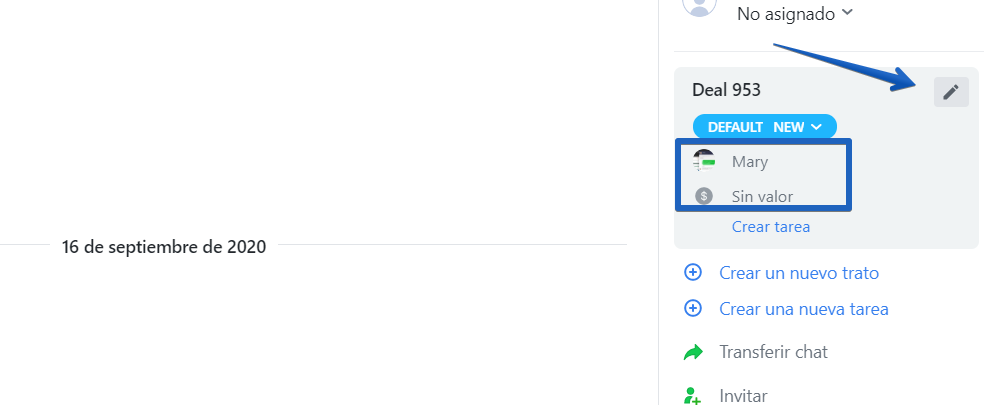Click the Deal 953 title
The width and height of the screenshot is (986, 405).
[726, 90]
